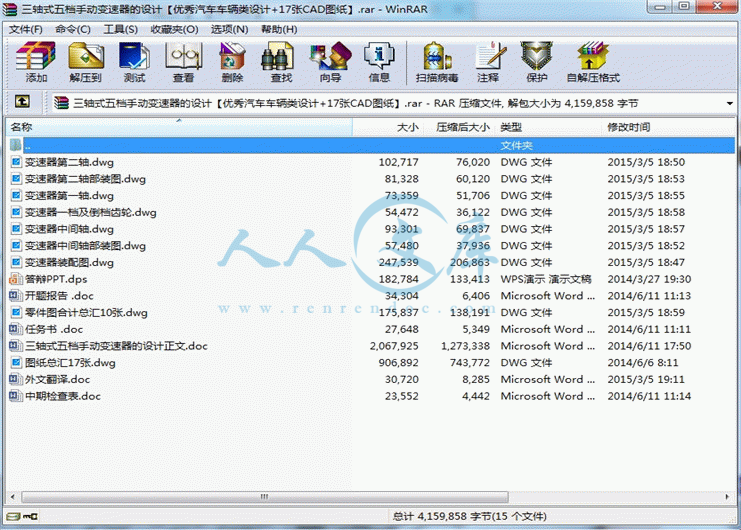Click size value 2,067,925
Screen dimensions: 741x530
point(394,346)
